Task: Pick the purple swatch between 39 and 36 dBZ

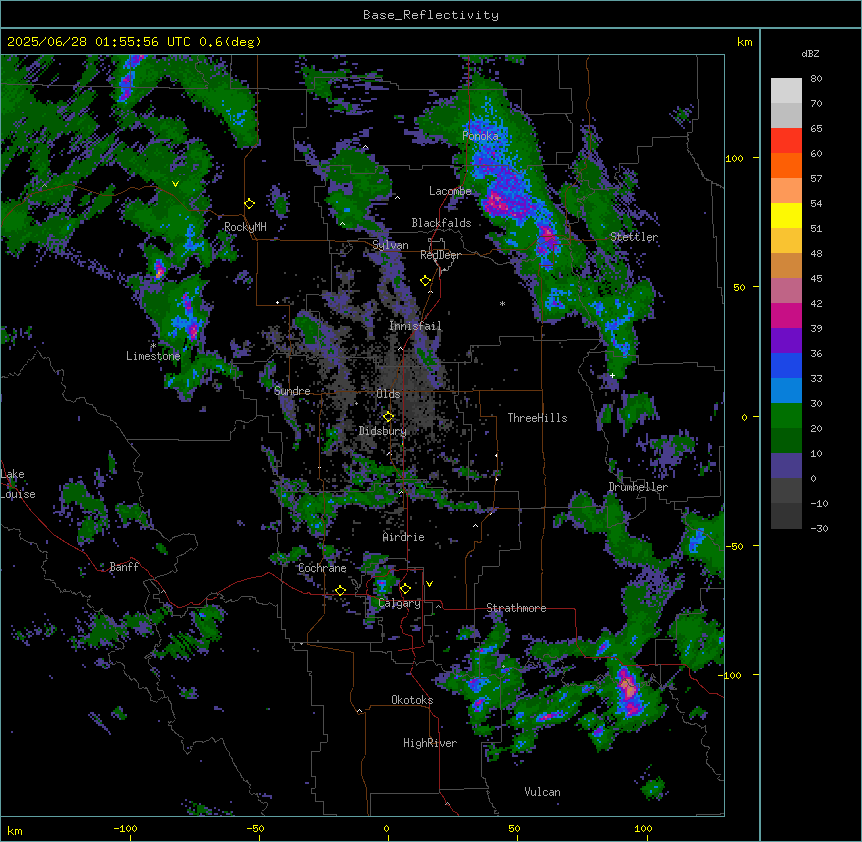Action: [786, 341]
